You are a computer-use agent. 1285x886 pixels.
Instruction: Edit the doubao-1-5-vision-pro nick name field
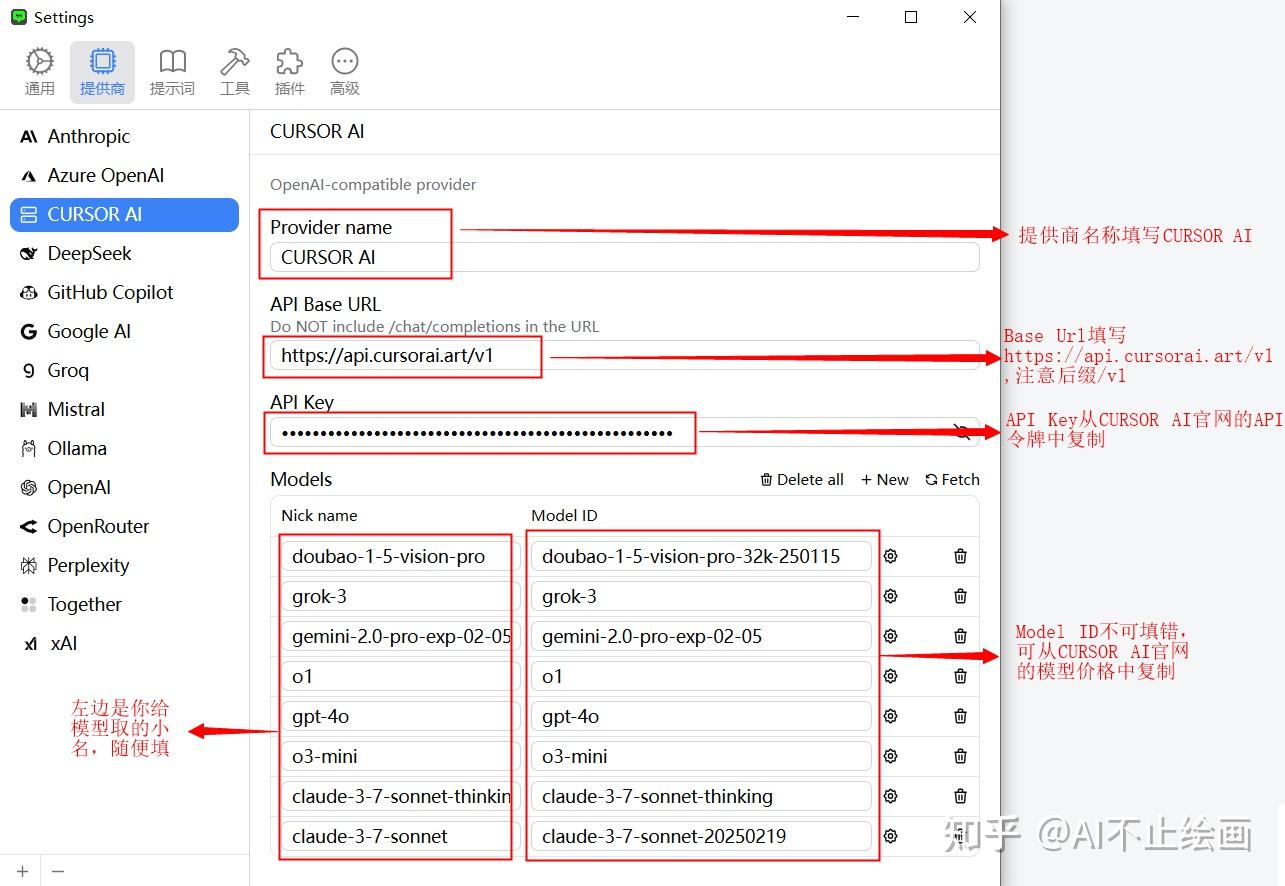[x=401, y=556]
